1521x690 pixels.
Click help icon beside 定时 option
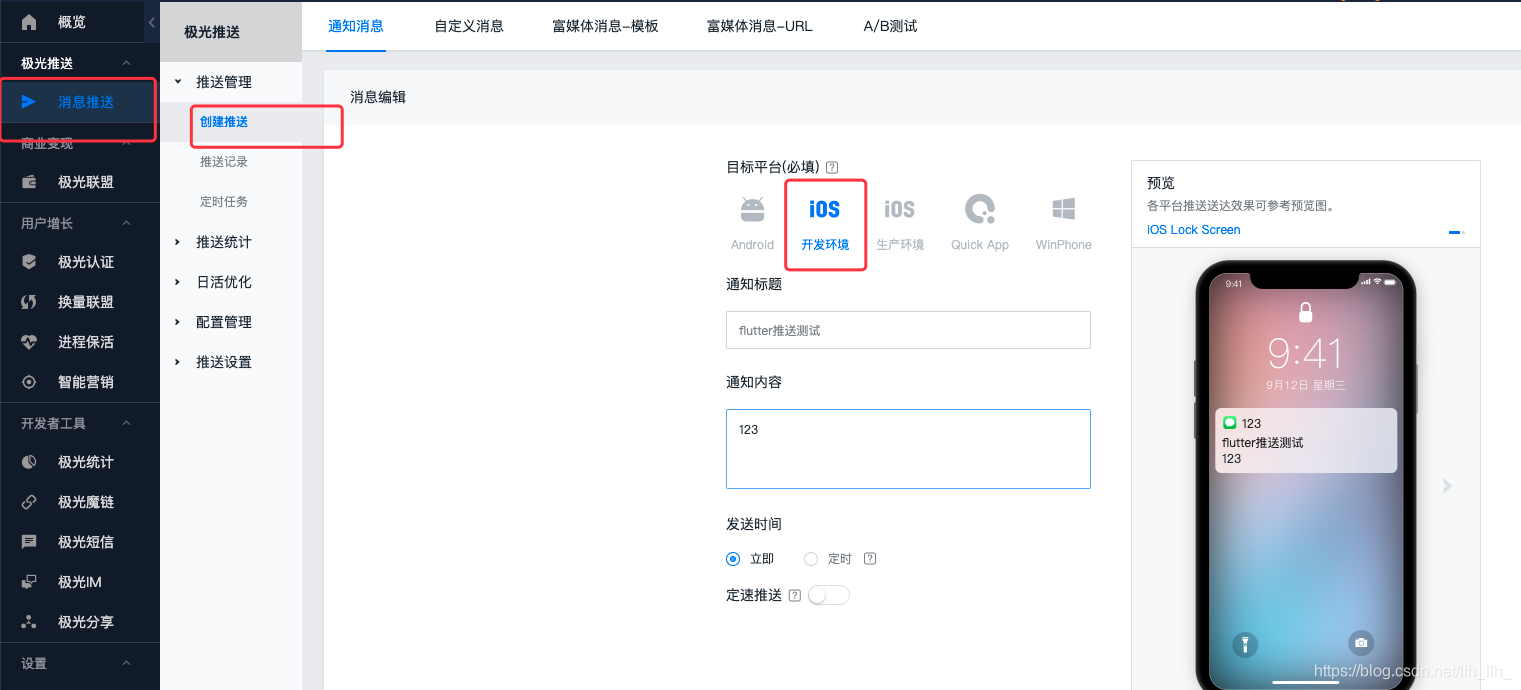pos(870,559)
